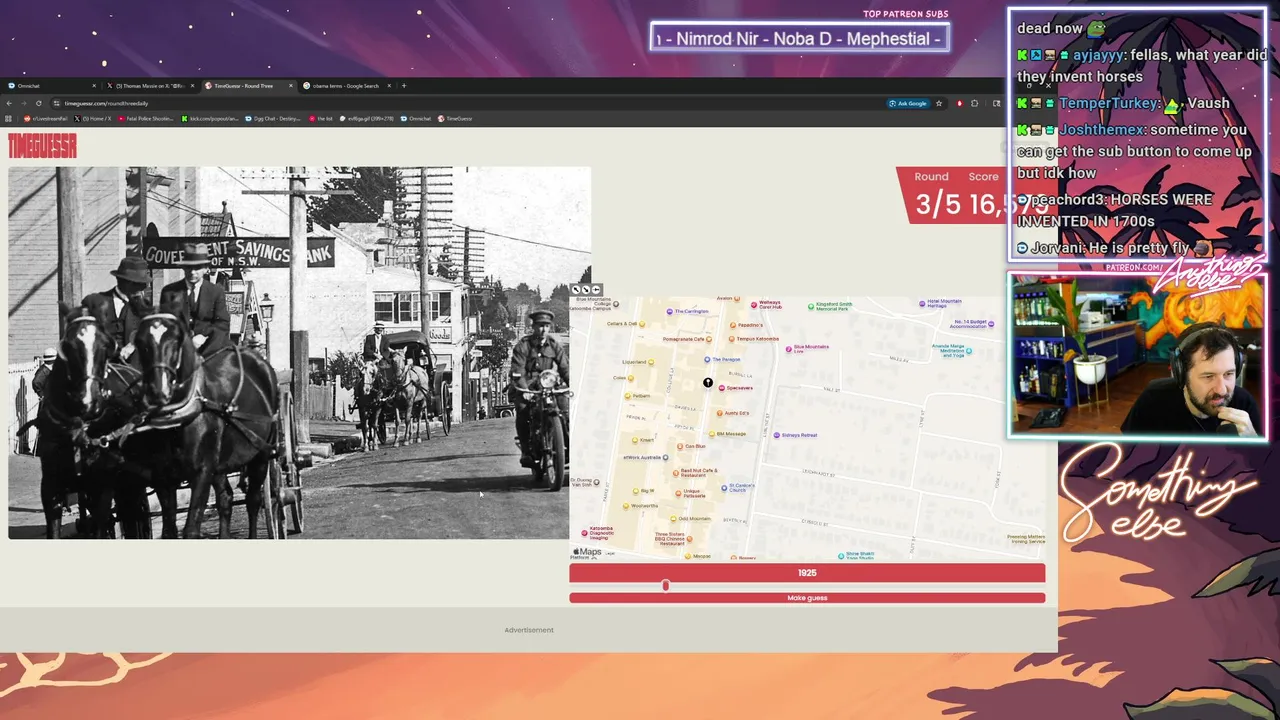Image resolution: width=1280 pixels, height=720 pixels.
Task: Click the Hotel Mountain Heritage marker
Action: click(922, 304)
